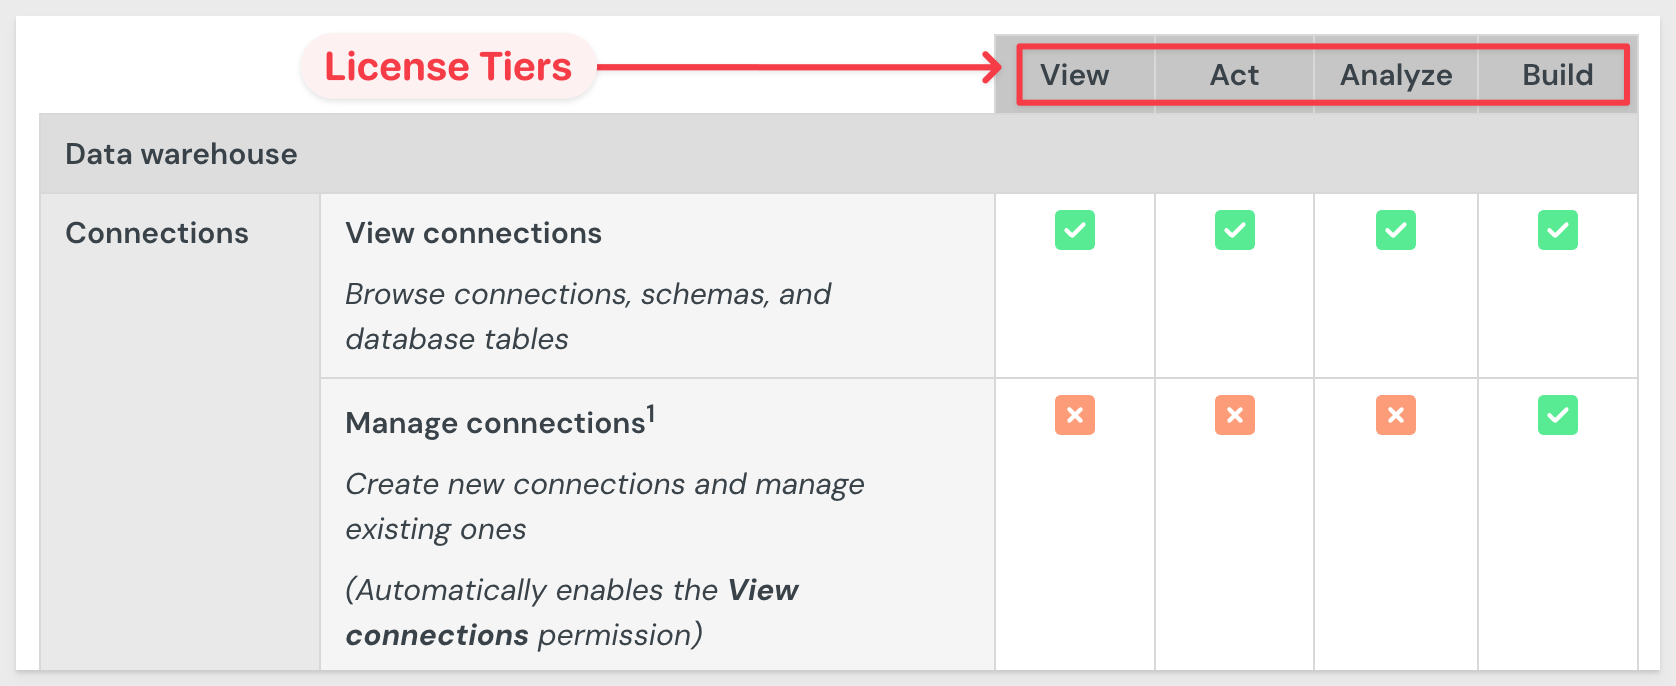Click the Manage connections permission title
Screen dimensions: 1676x686
tap(495, 423)
